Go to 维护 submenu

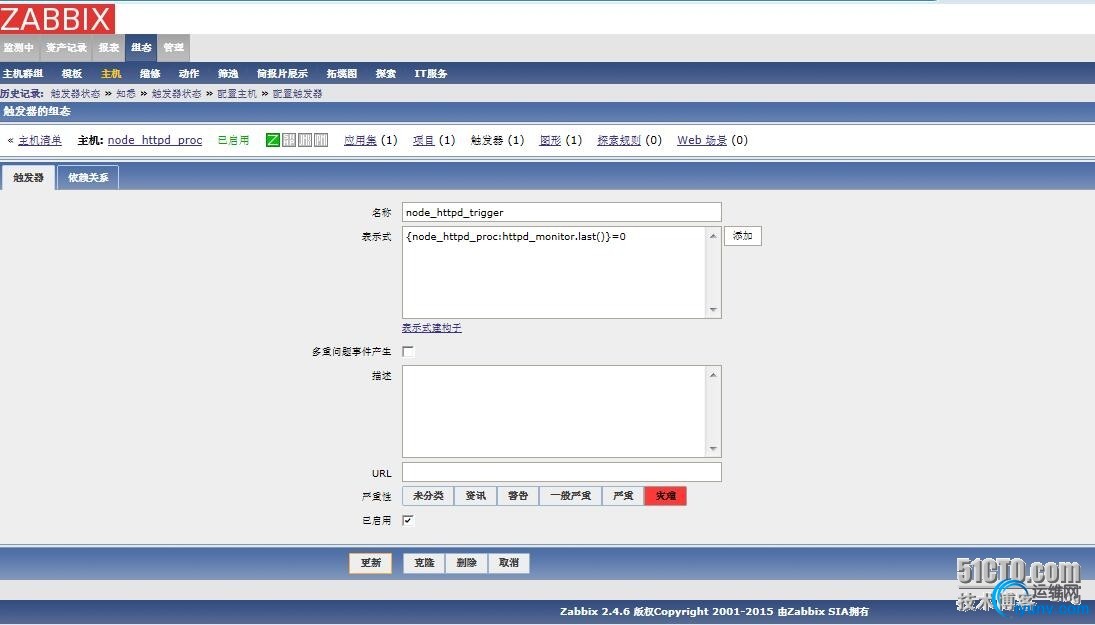[150, 73]
